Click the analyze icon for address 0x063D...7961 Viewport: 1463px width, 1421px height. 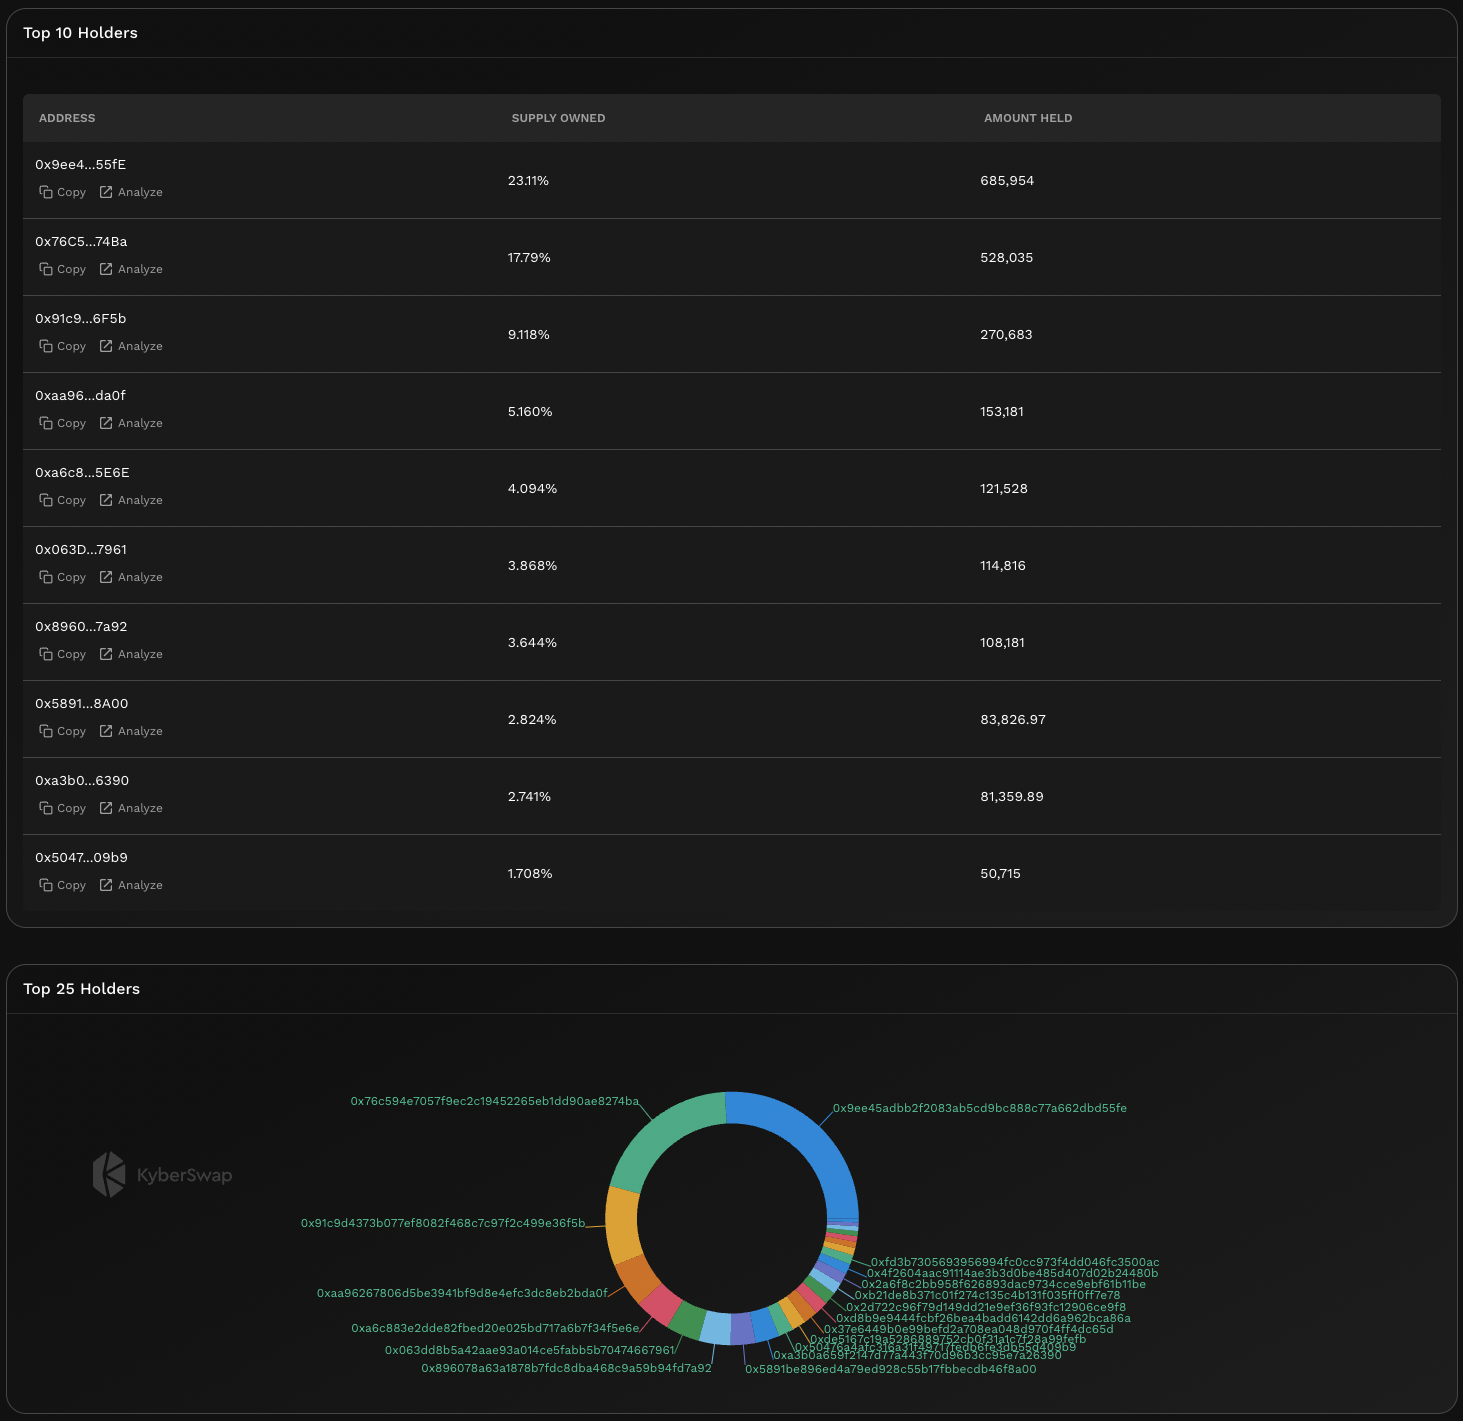click(x=106, y=577)
